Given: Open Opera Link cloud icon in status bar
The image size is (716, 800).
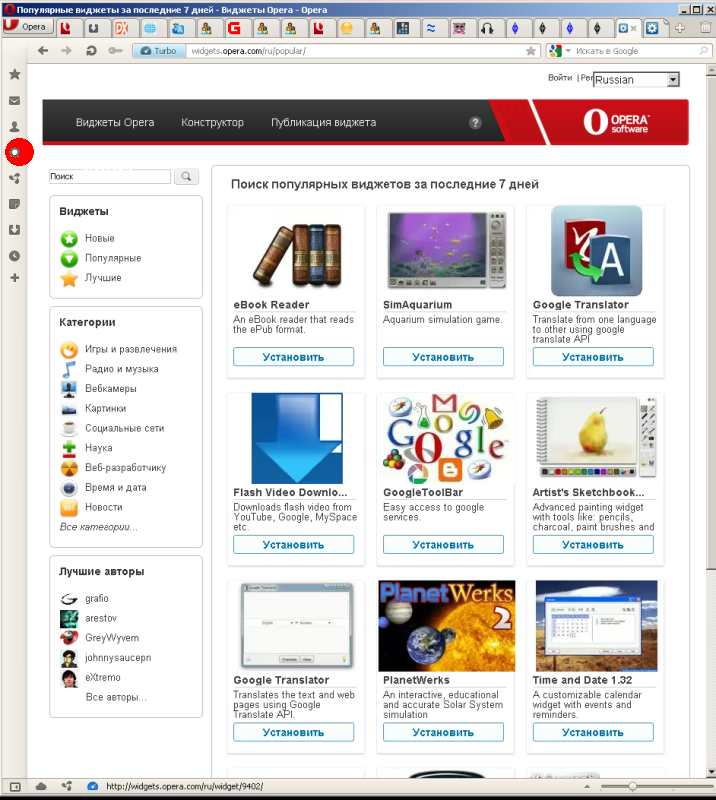Looking at the screenshot, I should (41, 786).
